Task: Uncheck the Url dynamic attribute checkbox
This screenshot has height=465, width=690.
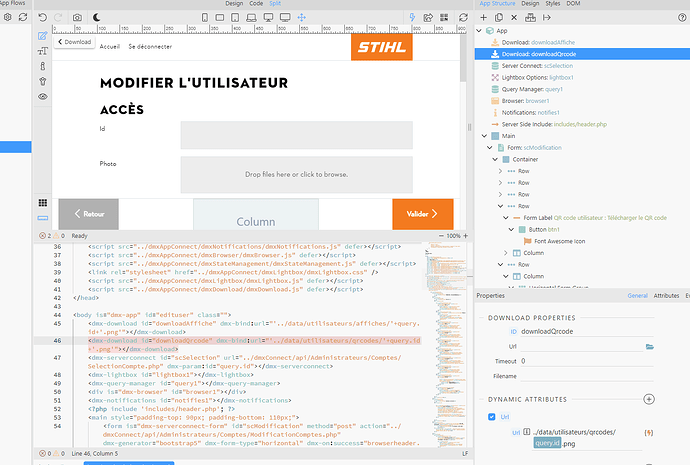Action: click(492, 417)
